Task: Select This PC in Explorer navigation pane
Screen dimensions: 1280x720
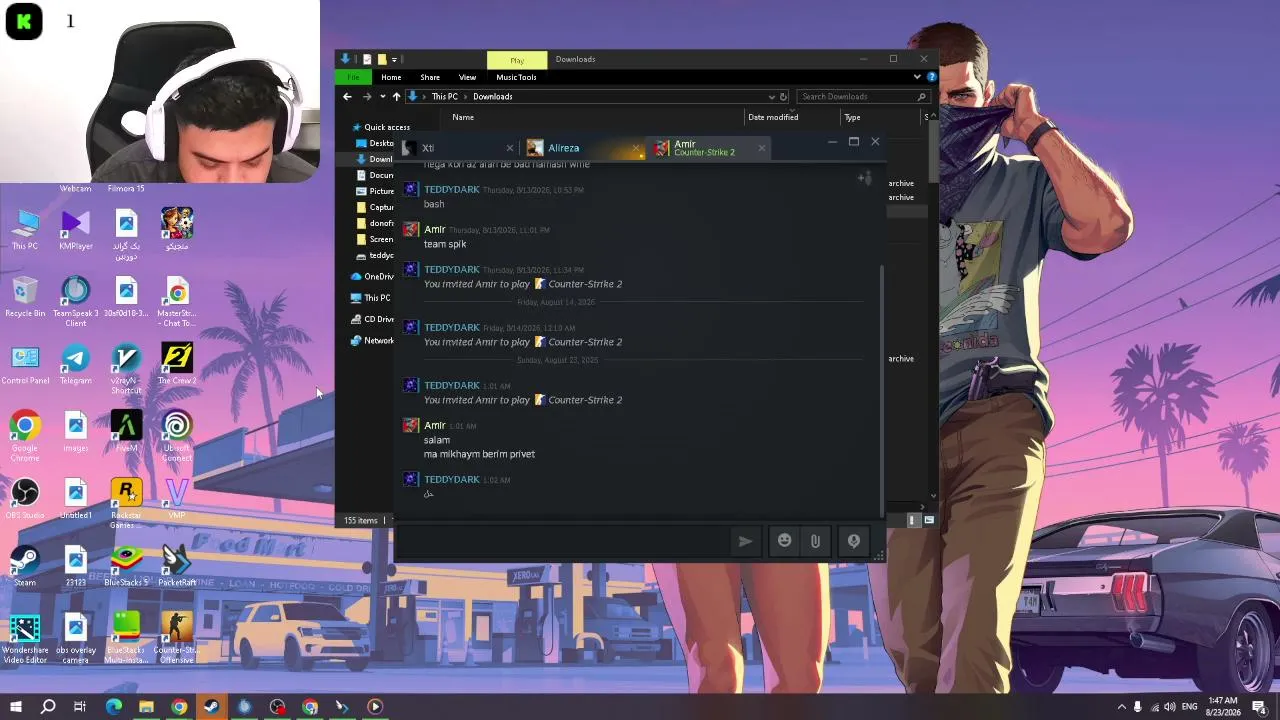Action: pyautogui.click(x=371, y=298)
